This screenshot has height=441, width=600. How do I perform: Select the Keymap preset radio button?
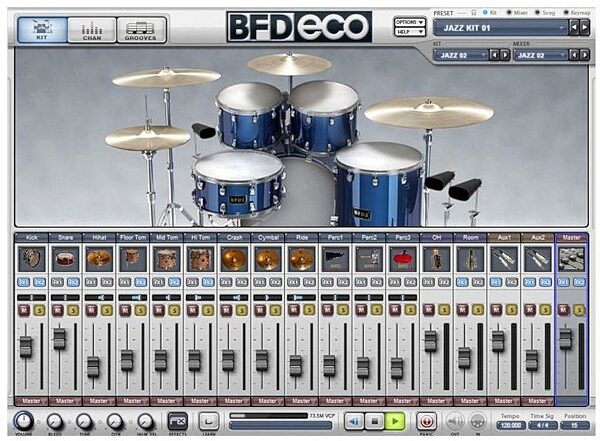(x=566, y=13)
